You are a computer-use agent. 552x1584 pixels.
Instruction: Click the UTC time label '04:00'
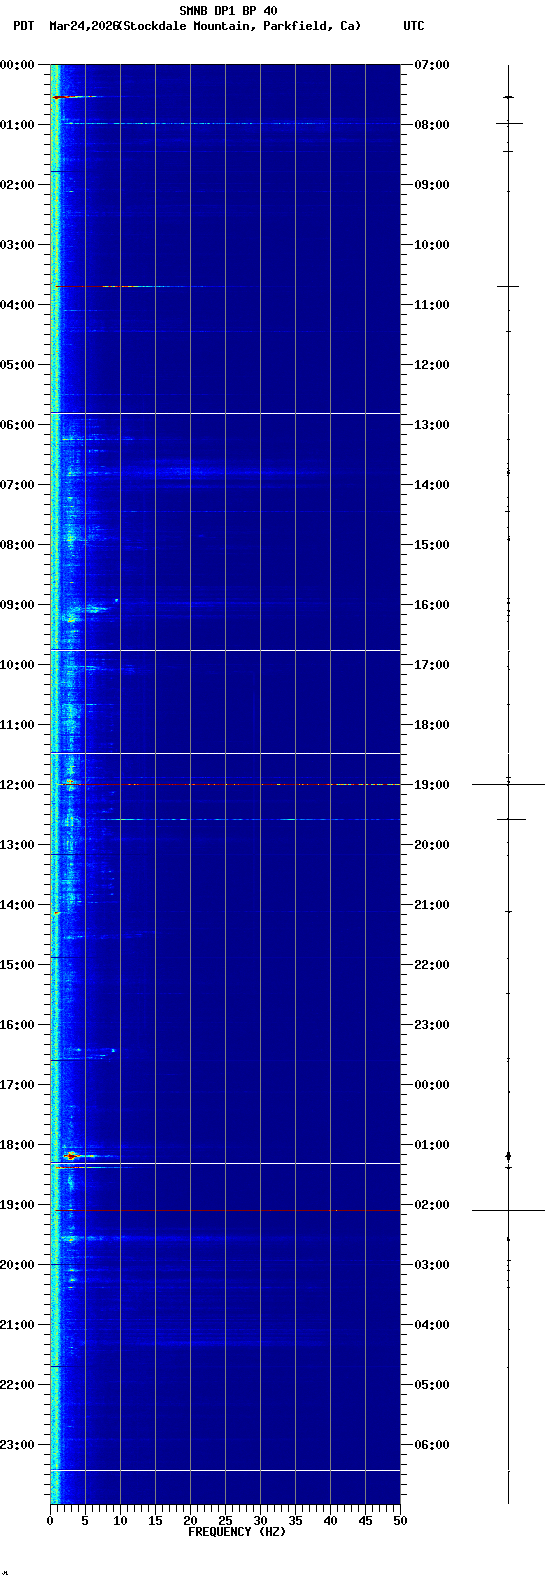coord(432,1325)
